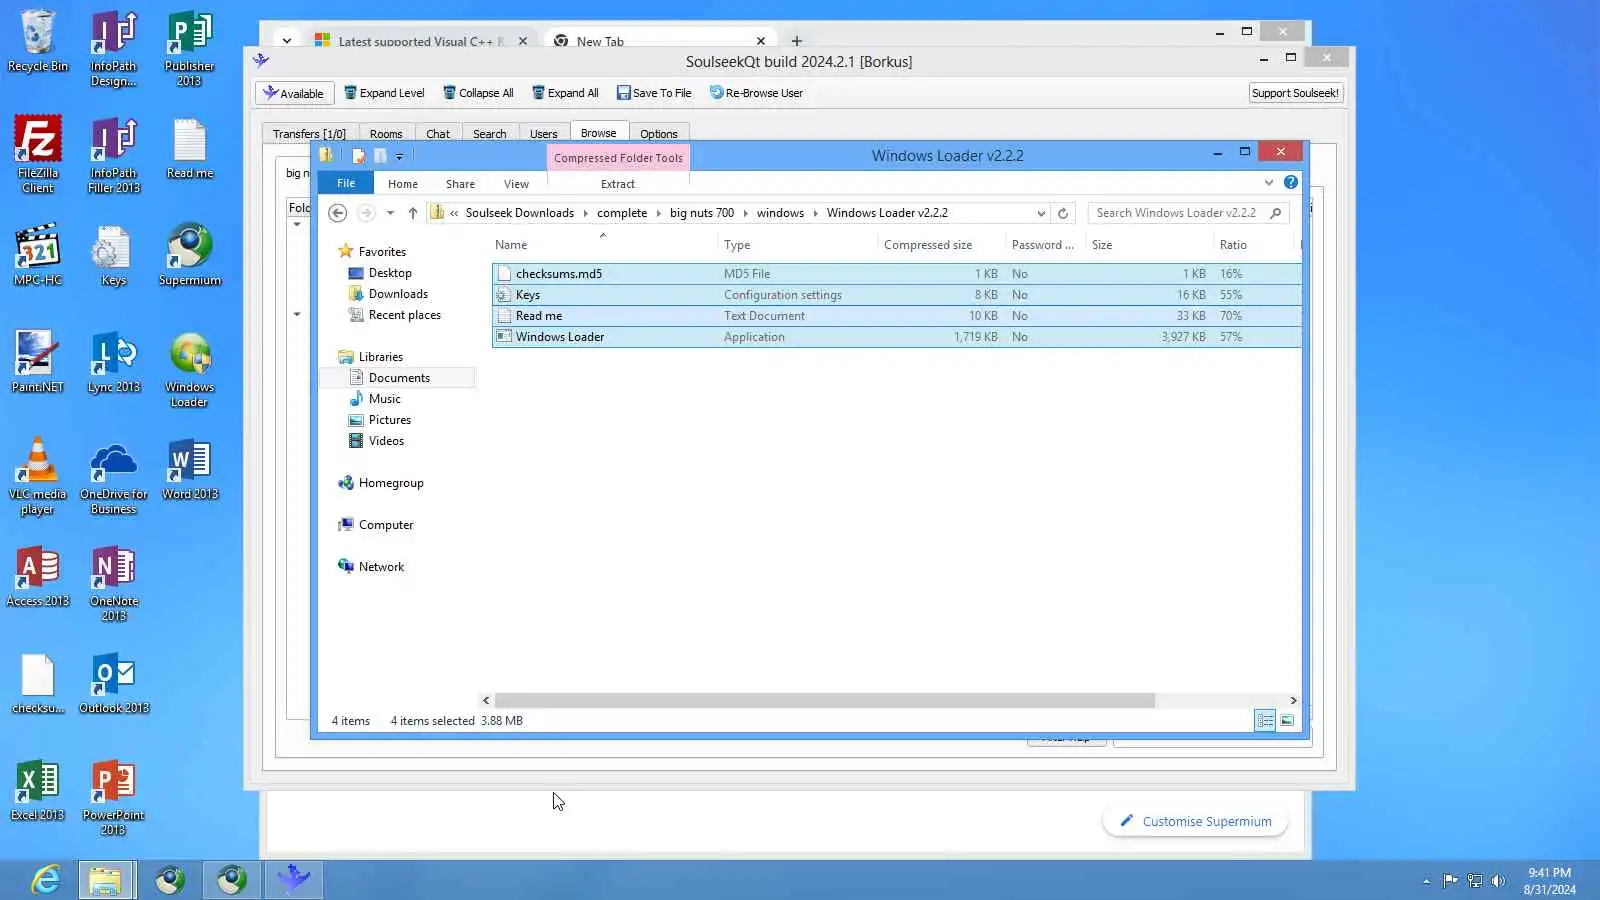Screen dimensions: 1600x900
Task: Open Quick Access Toolbar customize dropdown
Action: (399, 156)
